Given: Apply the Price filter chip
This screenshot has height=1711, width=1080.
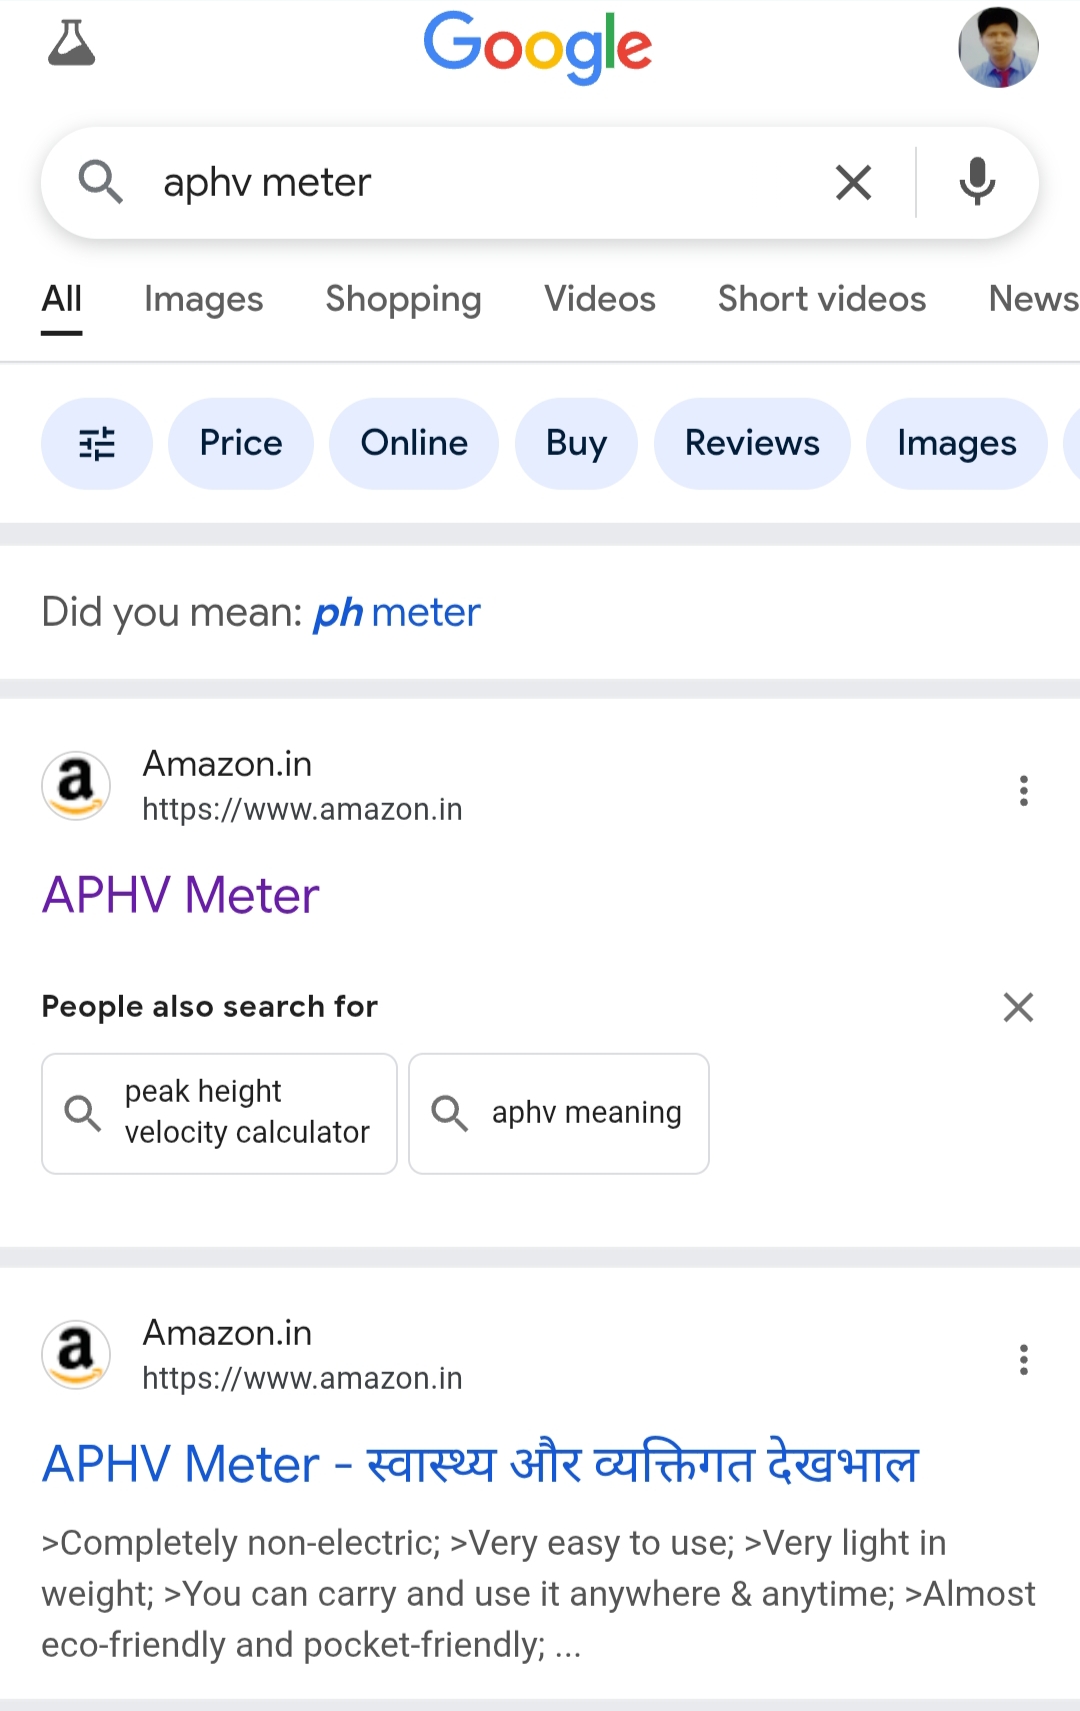Looking at the screenshot, I should pos(241,443).
